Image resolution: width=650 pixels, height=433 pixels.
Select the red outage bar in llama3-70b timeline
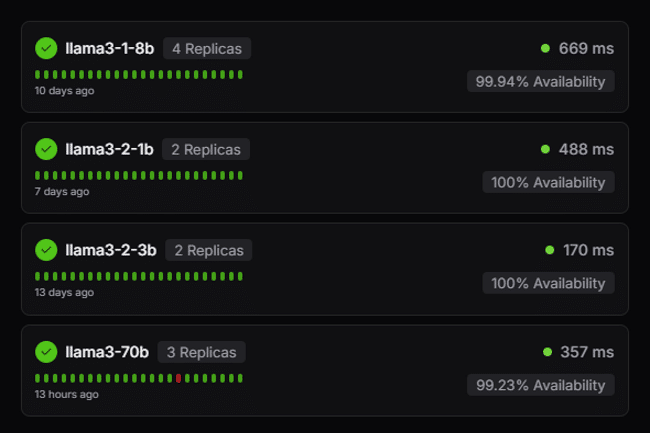178,378
